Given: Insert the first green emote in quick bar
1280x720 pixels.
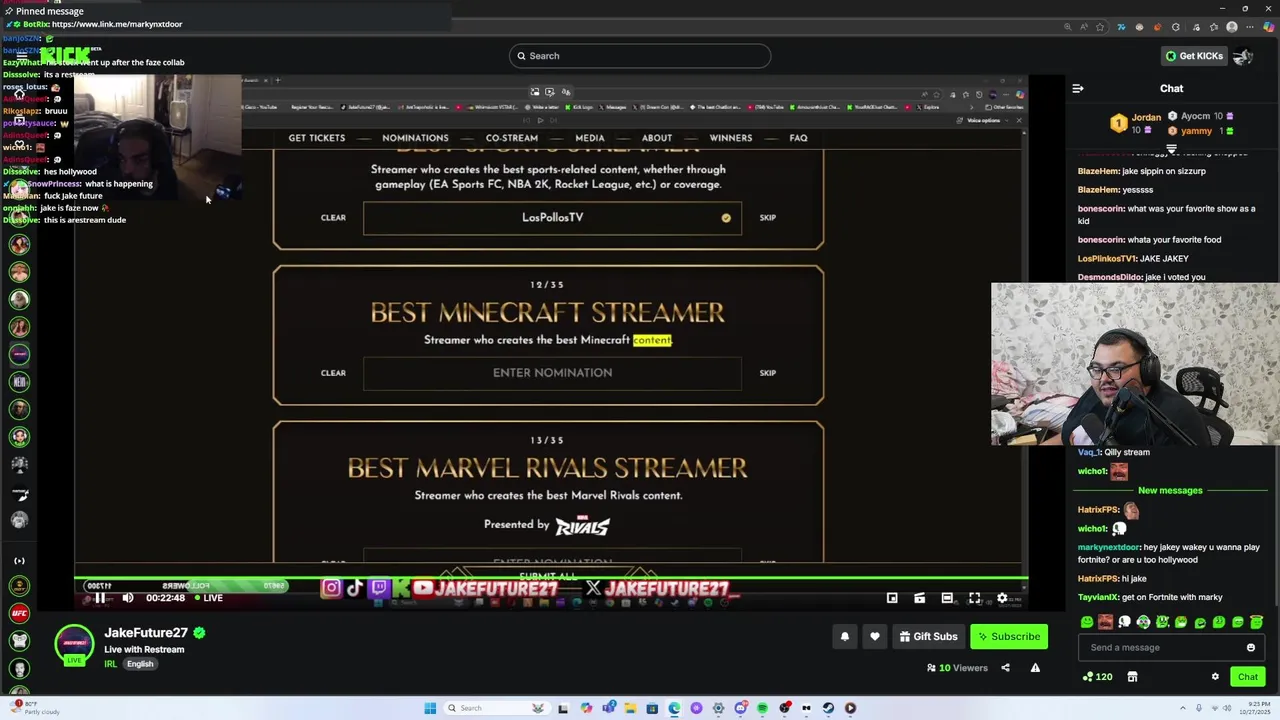Looking at the screenshot, I should pyautogui.click(x=1087, y=622).
